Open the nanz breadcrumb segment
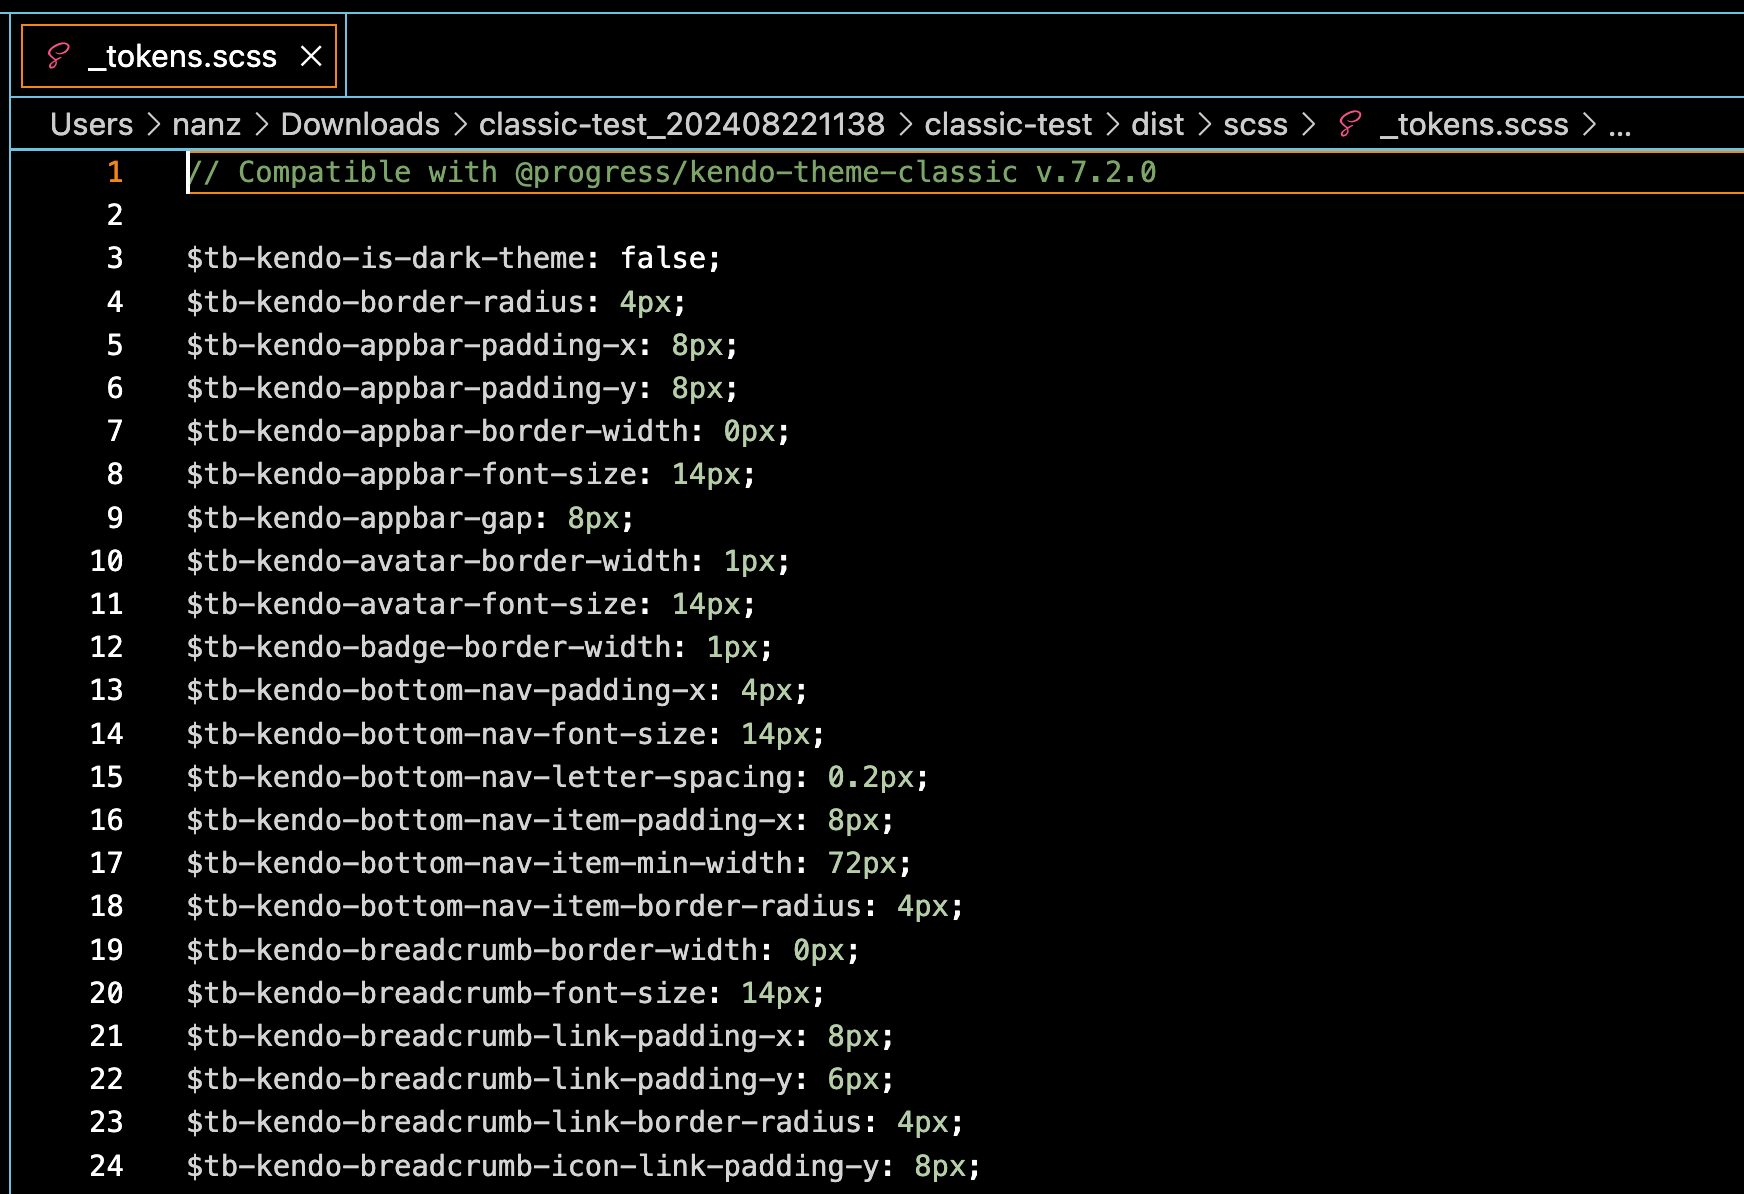Screen dimensions: 1744x1194 (x=206, y=124)
